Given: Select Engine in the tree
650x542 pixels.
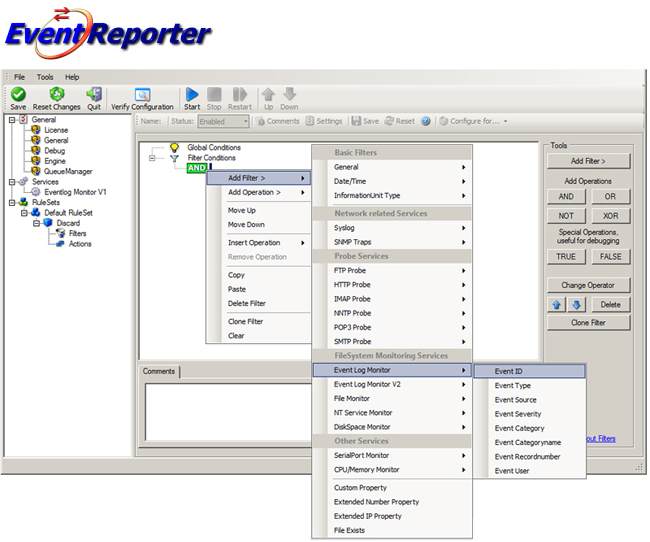Looking at the screenshot, I should click(x=55, y=161).
